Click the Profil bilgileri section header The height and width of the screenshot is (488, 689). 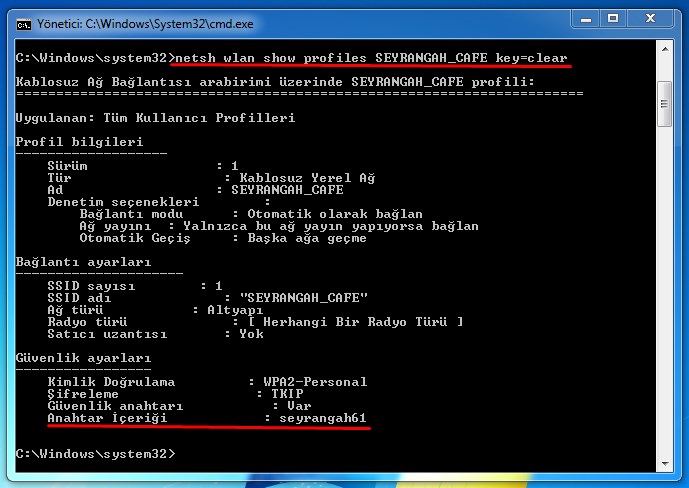coord(79,142)
